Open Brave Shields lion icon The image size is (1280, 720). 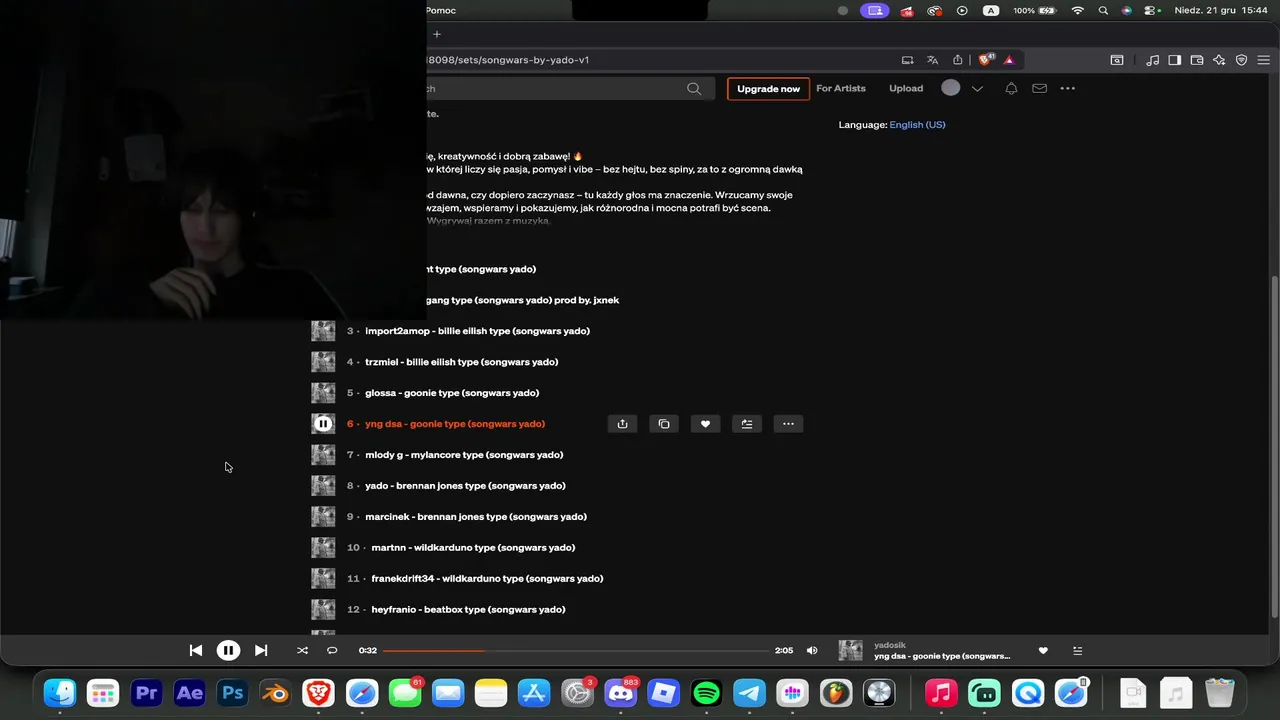click(986, 60)
